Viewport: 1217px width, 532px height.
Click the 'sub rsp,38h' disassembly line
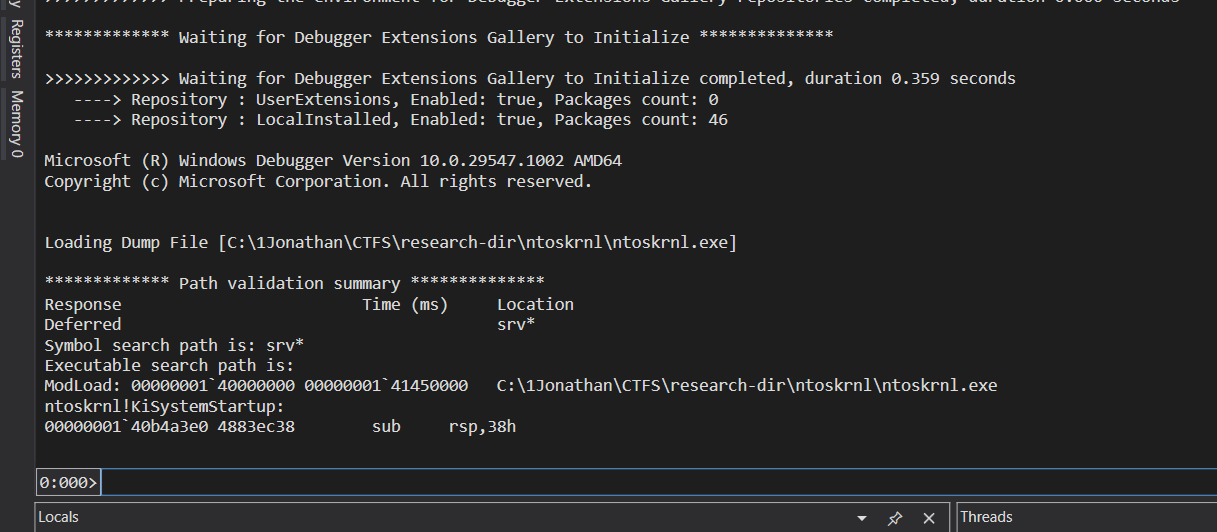click(x=280, y=427)
